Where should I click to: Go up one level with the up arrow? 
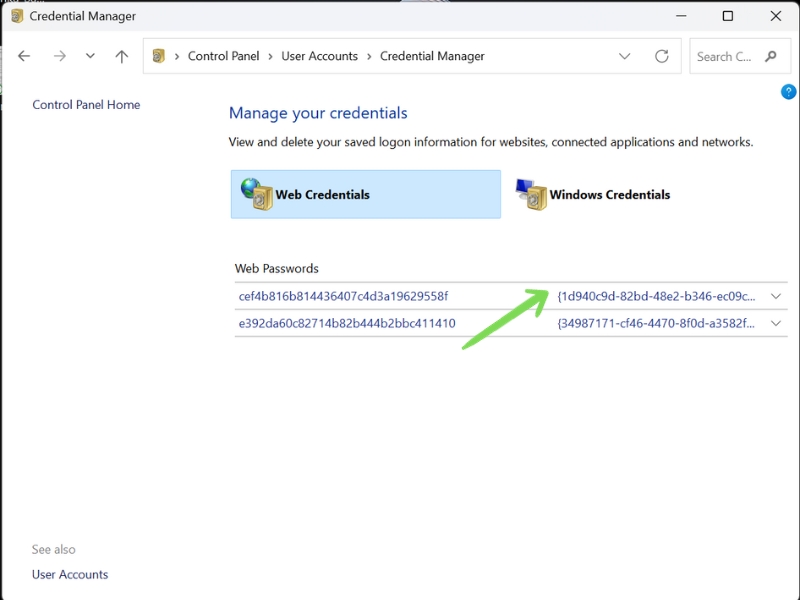(121, 56)
